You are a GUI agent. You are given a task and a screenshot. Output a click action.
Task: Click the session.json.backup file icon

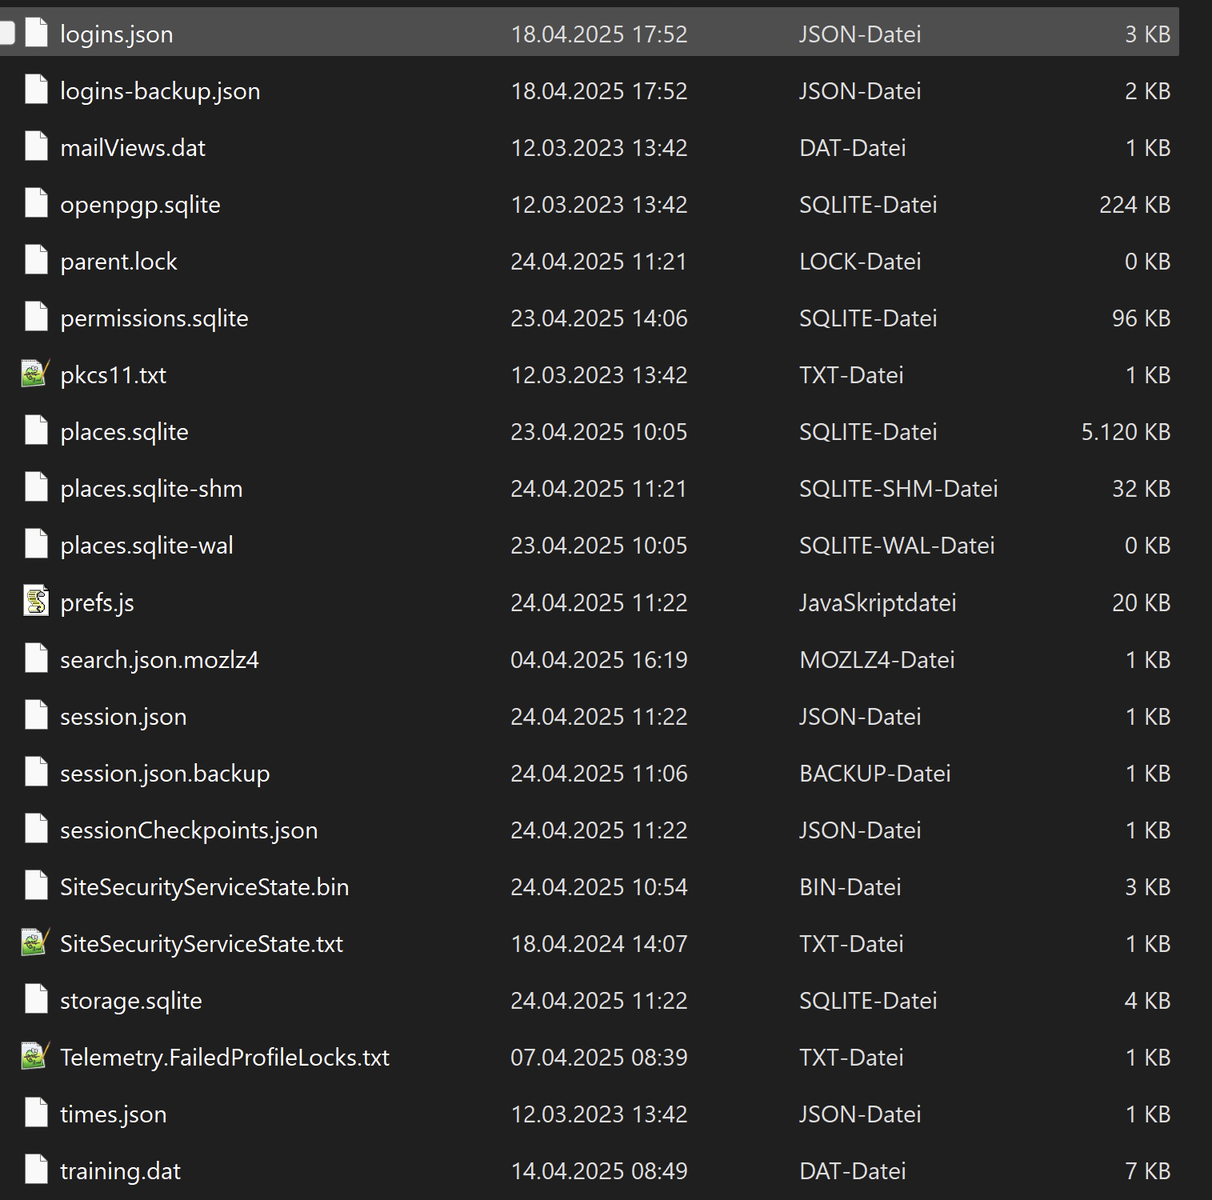(36, 773)
